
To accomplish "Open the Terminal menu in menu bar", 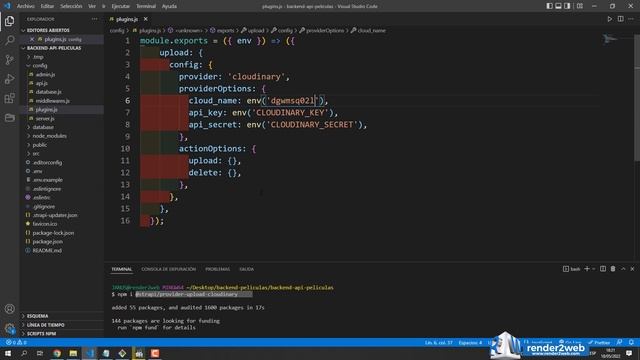I will (146, 6).
